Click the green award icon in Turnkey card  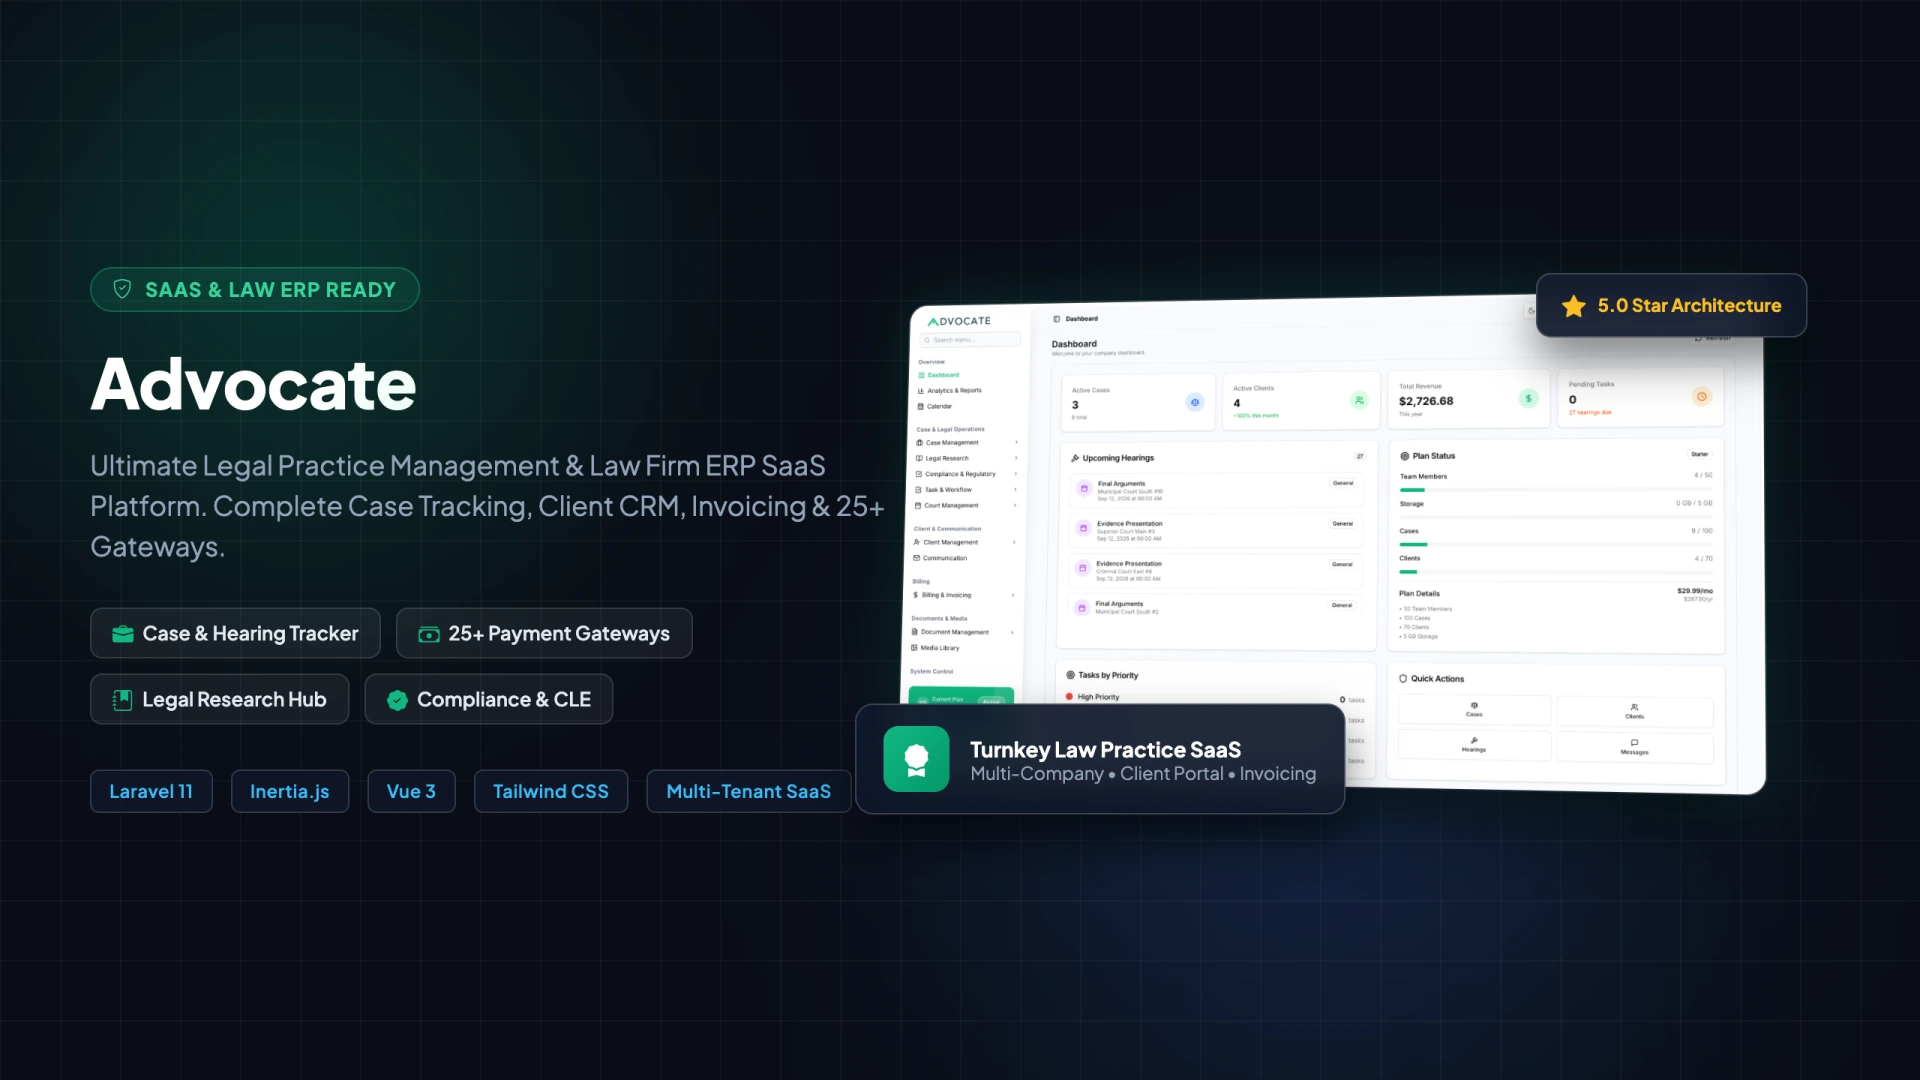[x=916, y=759]
